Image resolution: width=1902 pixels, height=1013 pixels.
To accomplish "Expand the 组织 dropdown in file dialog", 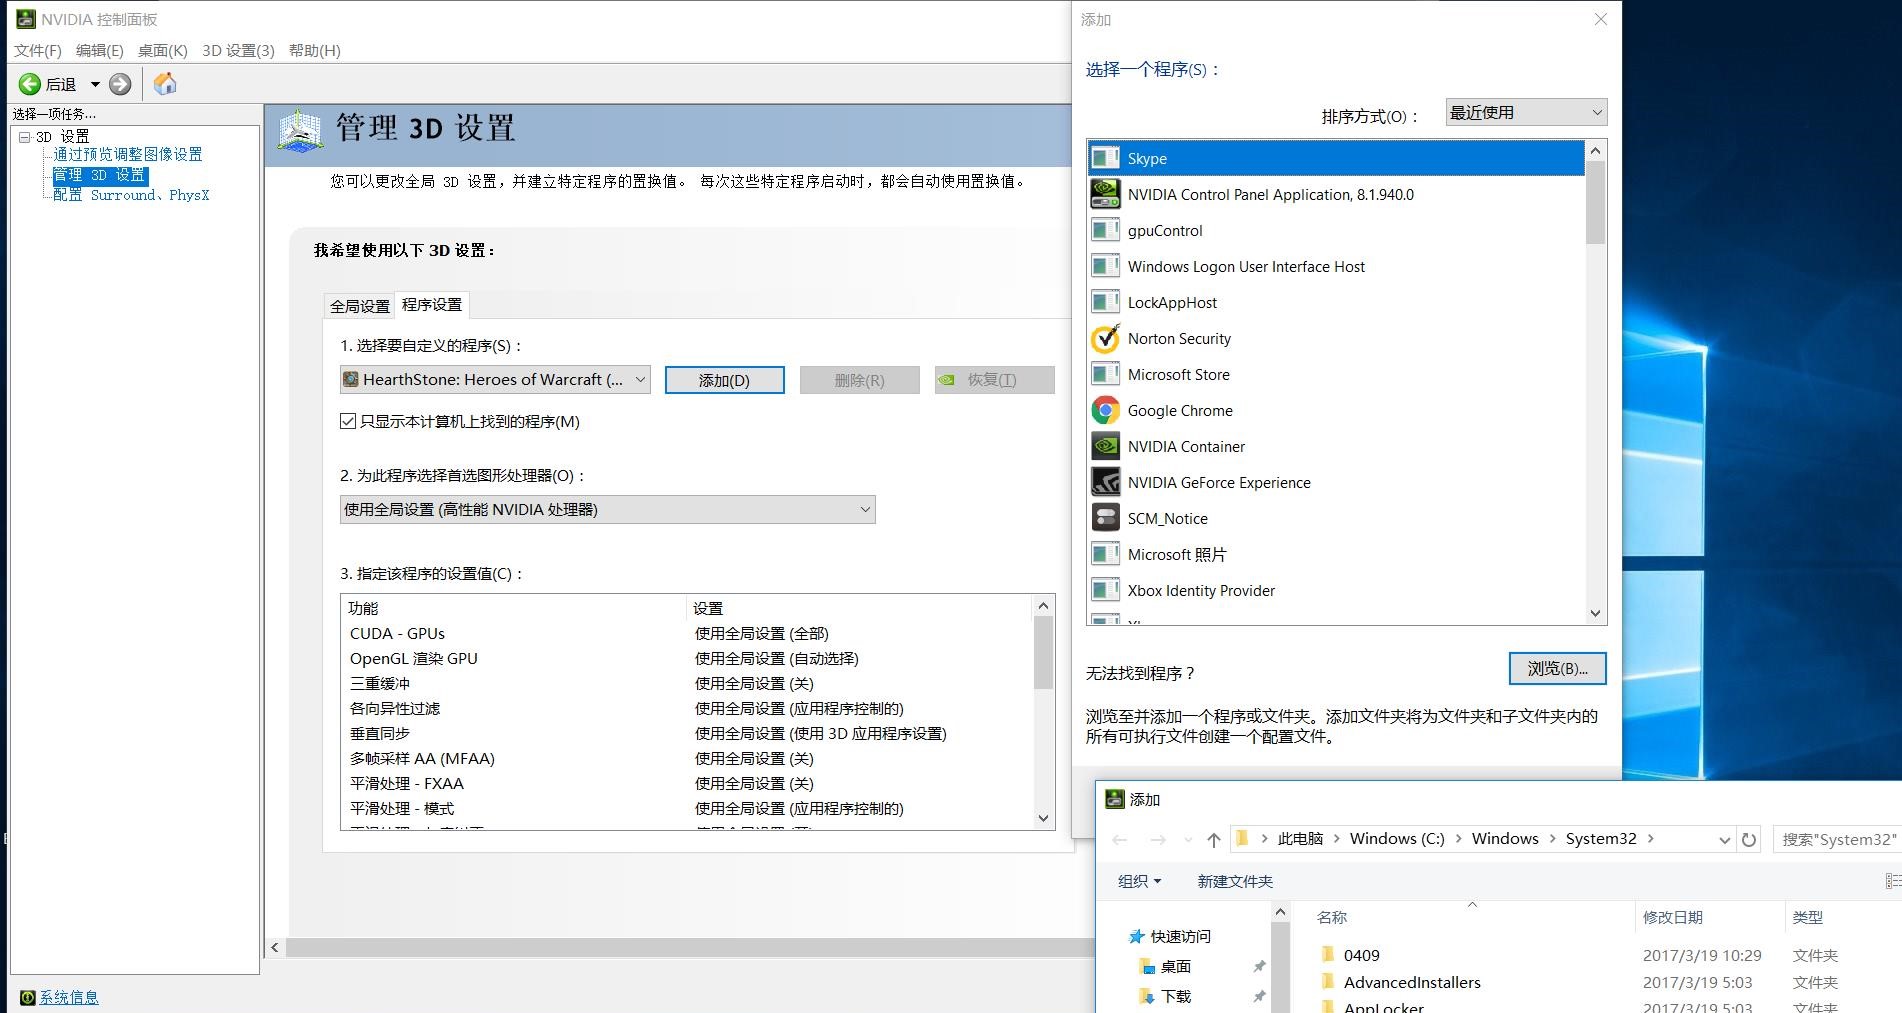I will (1139, 881).
